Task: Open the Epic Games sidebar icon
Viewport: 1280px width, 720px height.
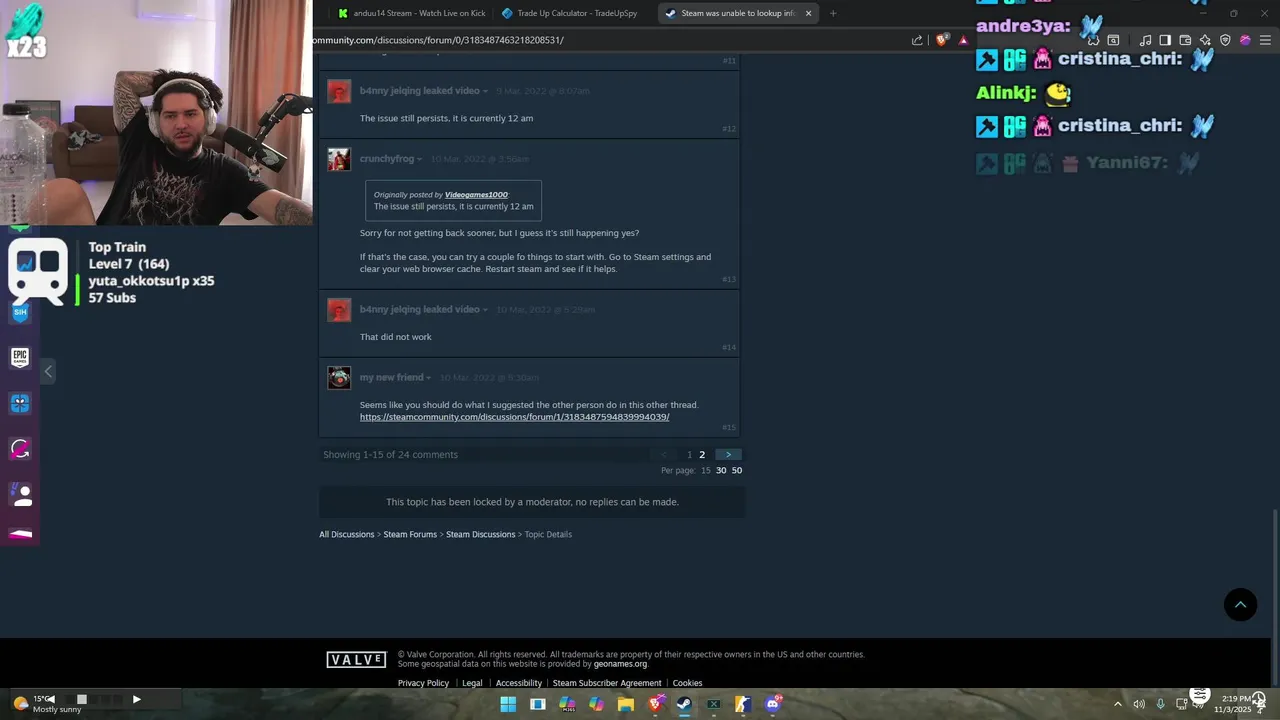Action: click(x=20, y=357)
